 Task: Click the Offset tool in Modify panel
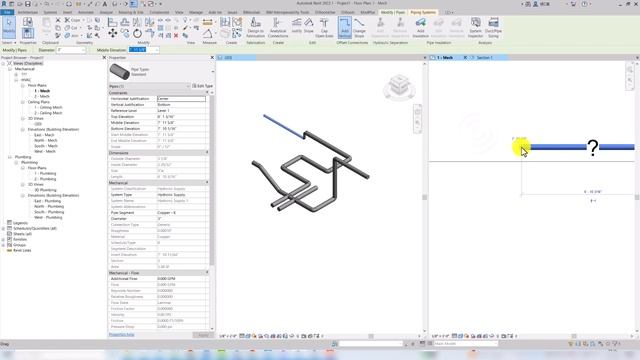(125, 22)
